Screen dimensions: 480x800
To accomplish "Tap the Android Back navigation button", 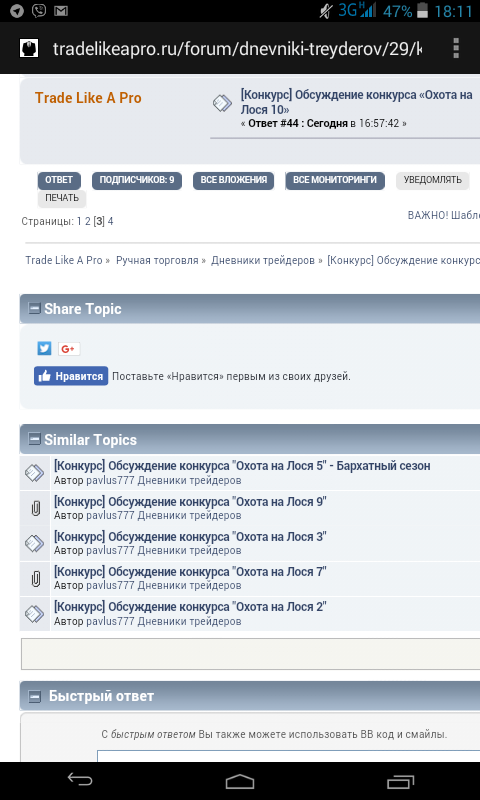I will [x=80, y=780].
